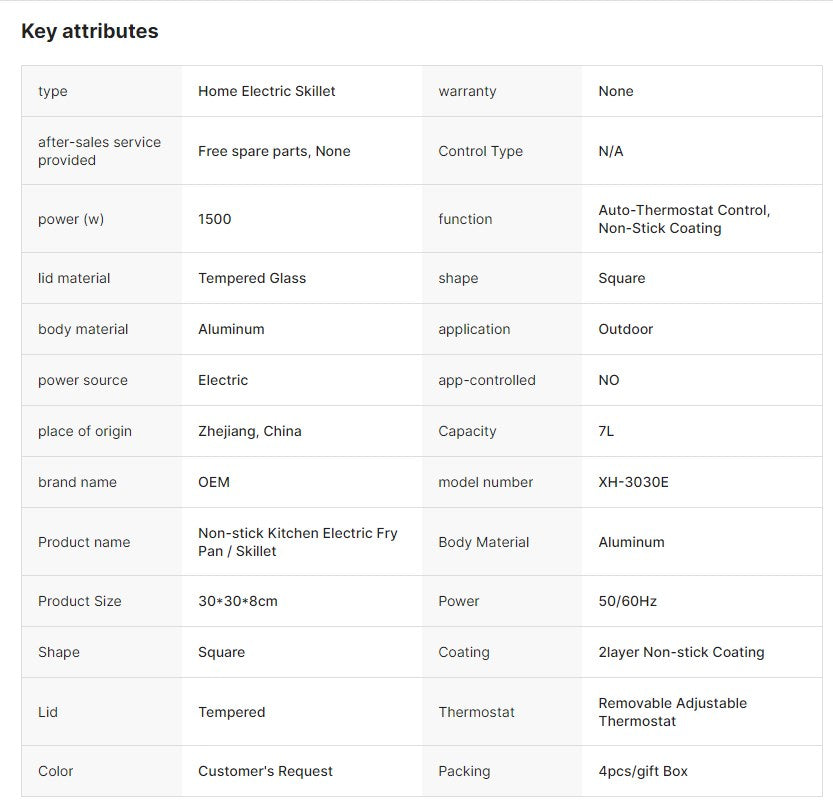Image resolution: width=833 pixels, height=810 pixels.
Task: Click the Removable Adjustable Thermostat value
Action: (x=673, y=712)
